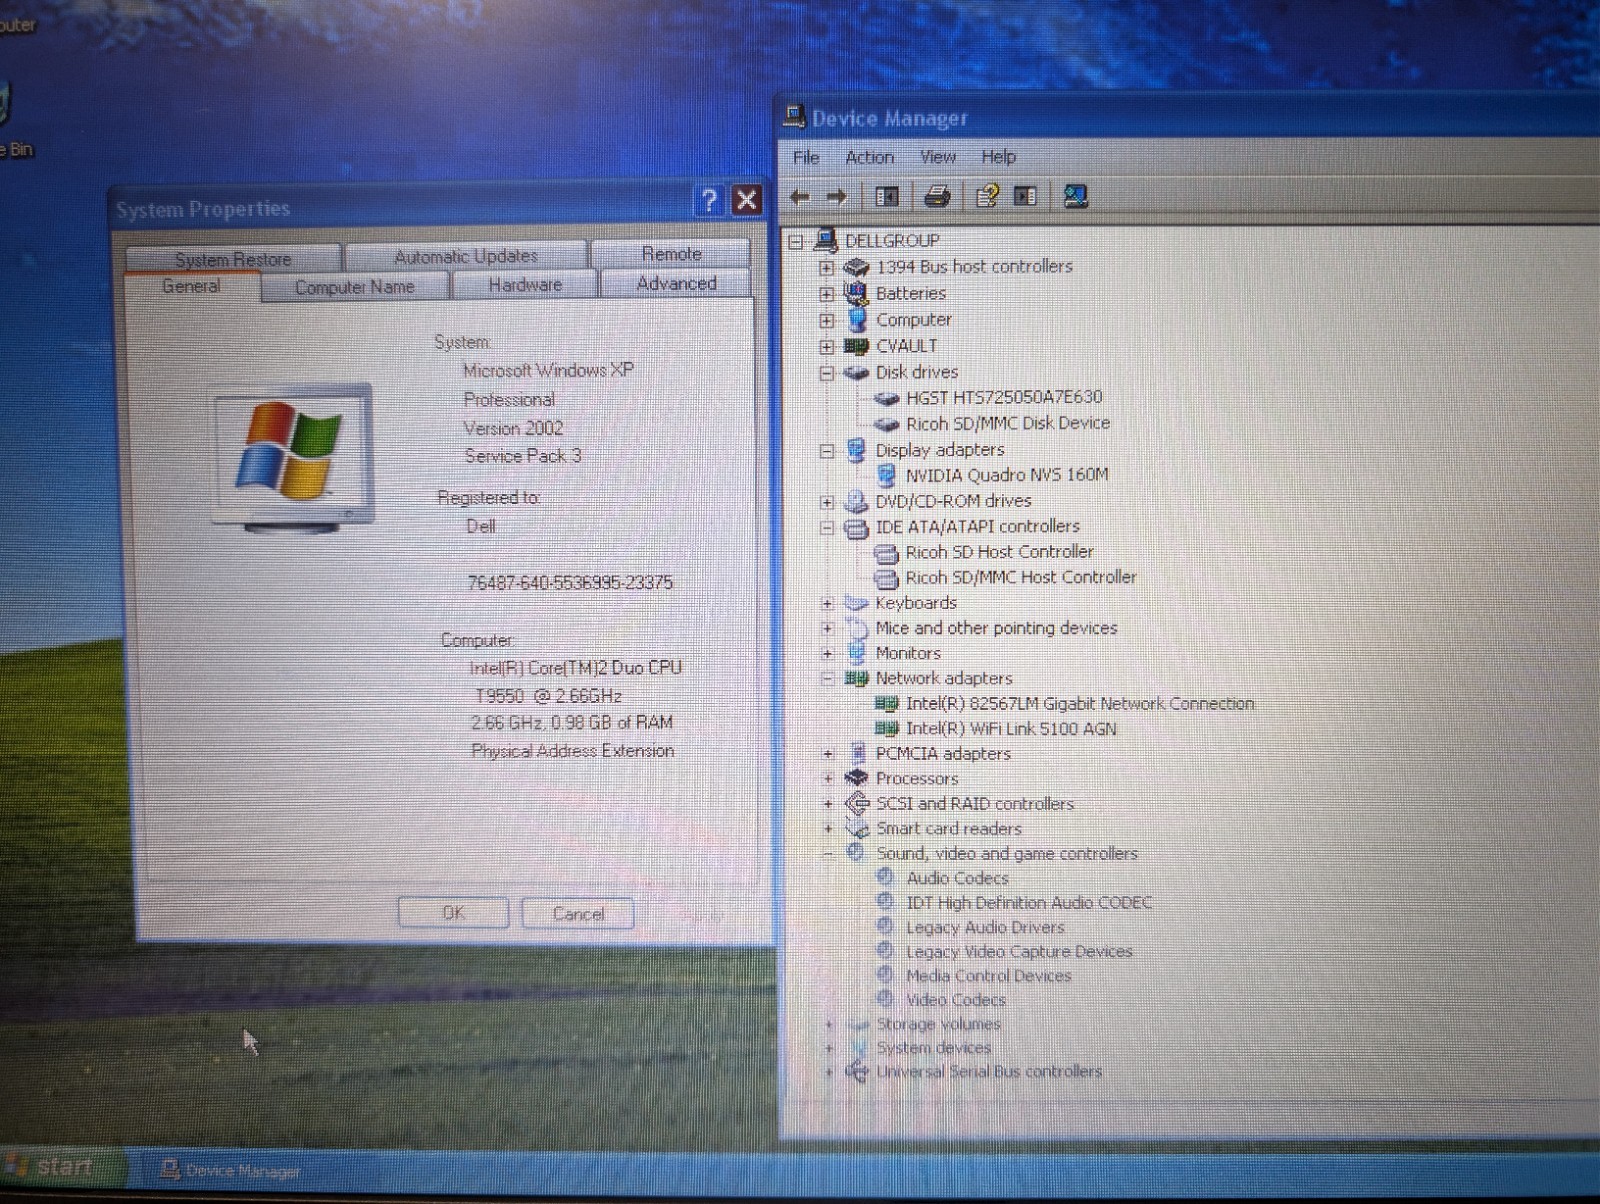Click the Properties help icon in toolbar

tap(987, 196)
